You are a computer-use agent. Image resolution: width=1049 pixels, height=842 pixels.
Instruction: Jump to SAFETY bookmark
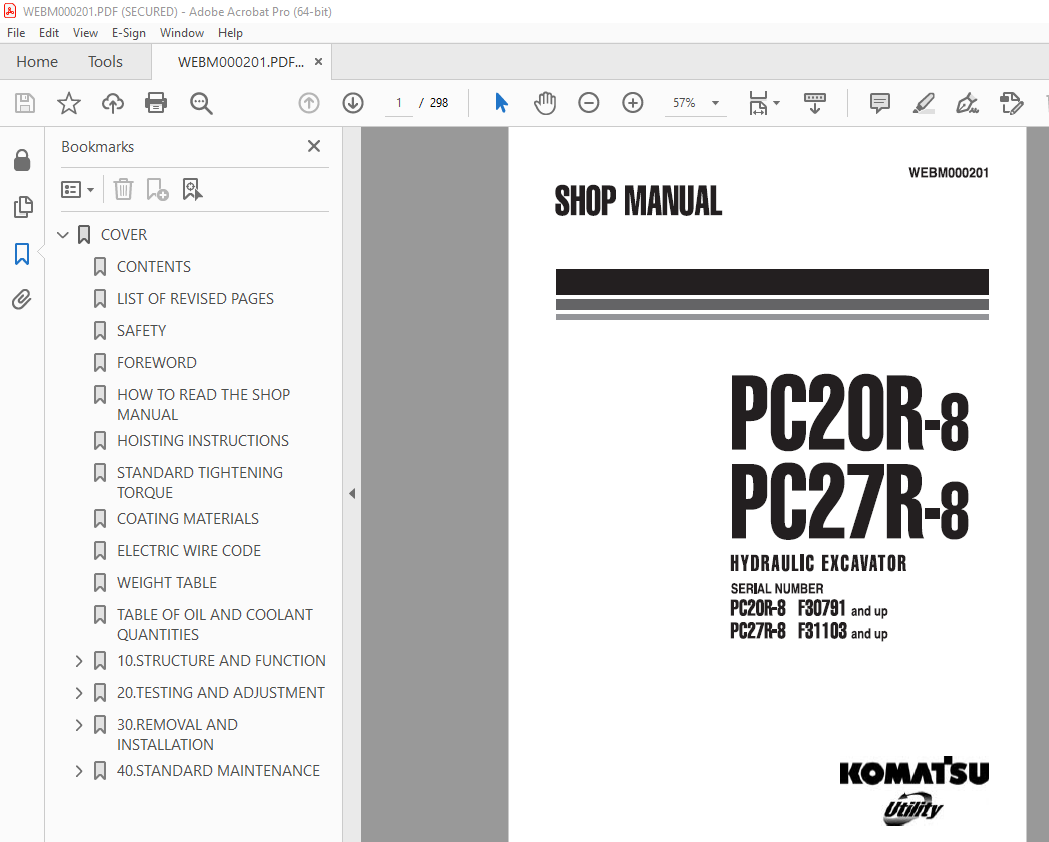click(x=141, y=331)
